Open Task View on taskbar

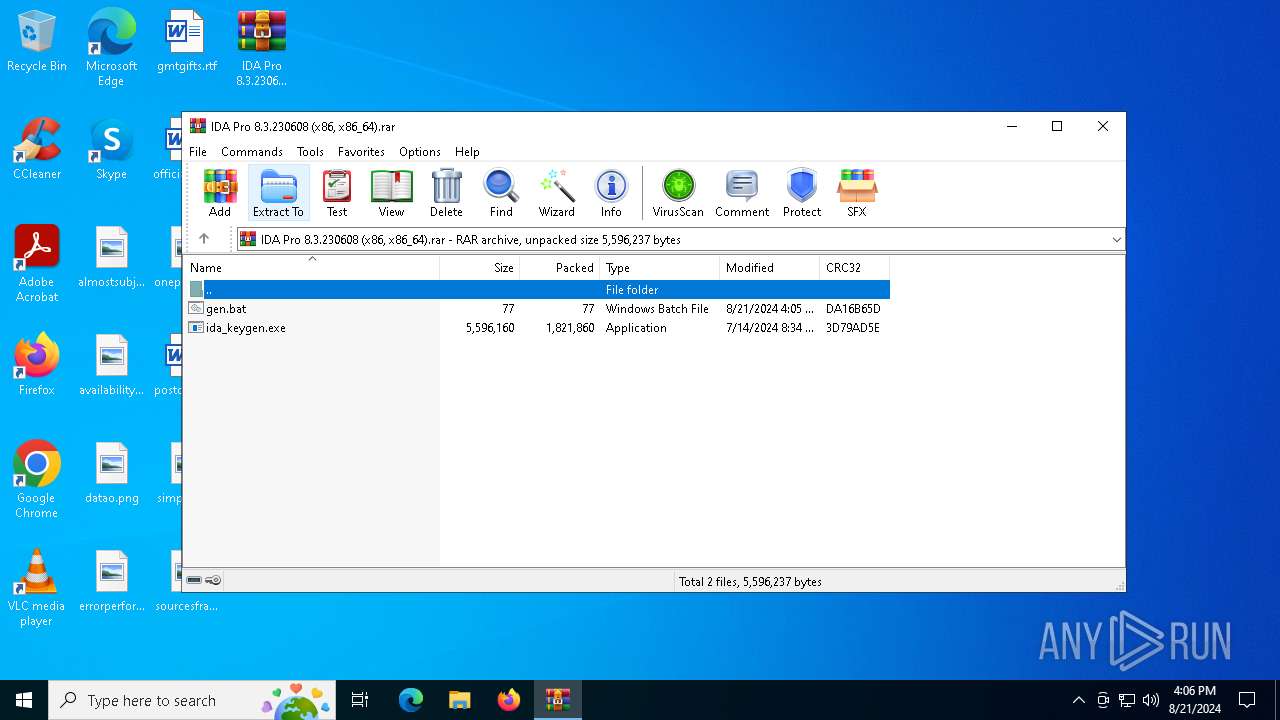(x=360, y=700)
